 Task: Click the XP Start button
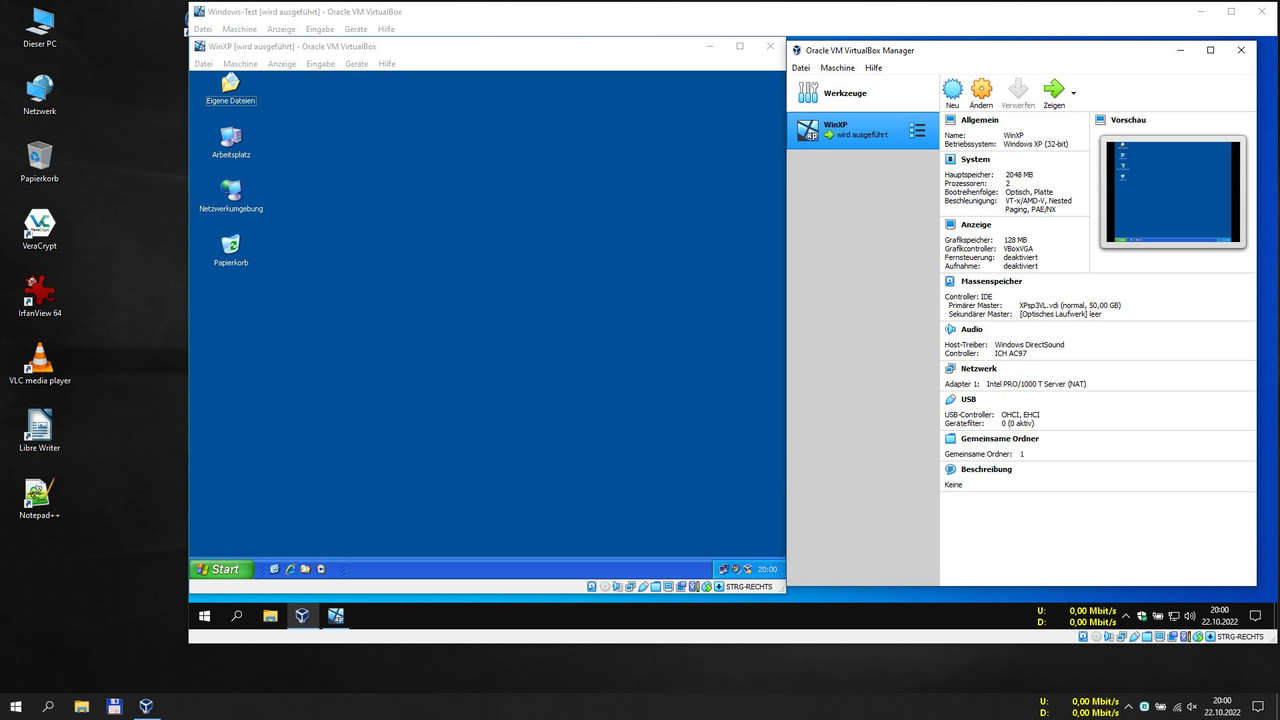click(221, 569)
